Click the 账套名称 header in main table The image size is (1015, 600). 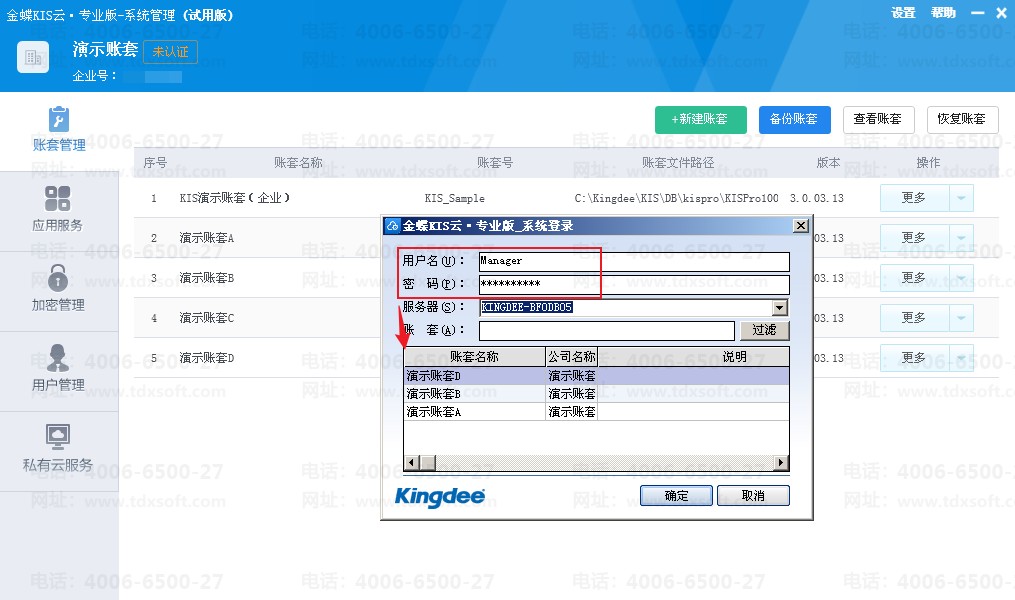pyautogui.click(x=298, y=162)
